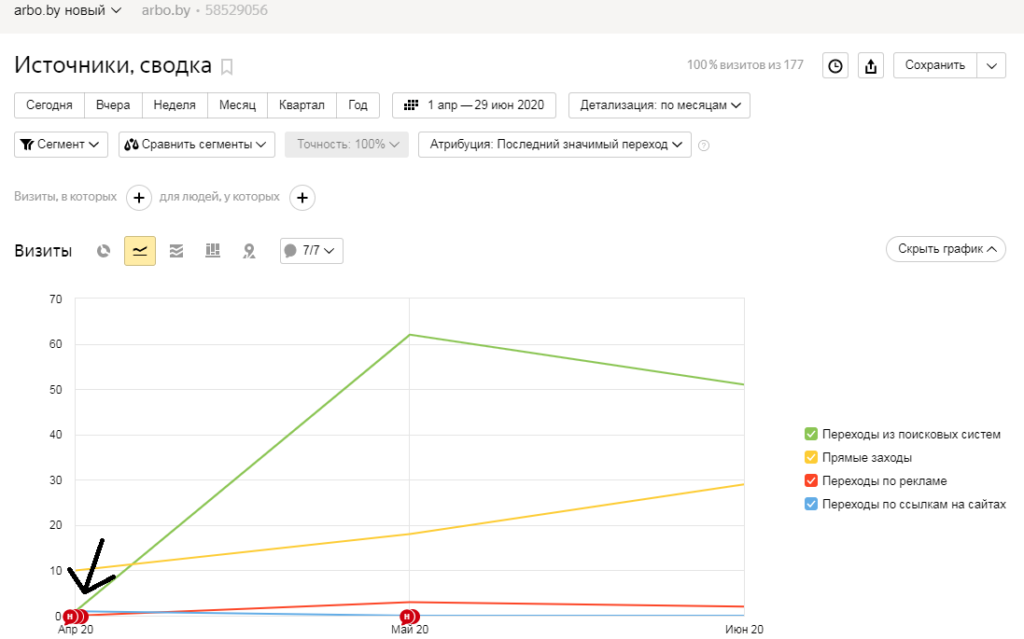Click the annotation marker at Май 20
The height and width of the screenshot is (639, 1024).
point(409,616)
